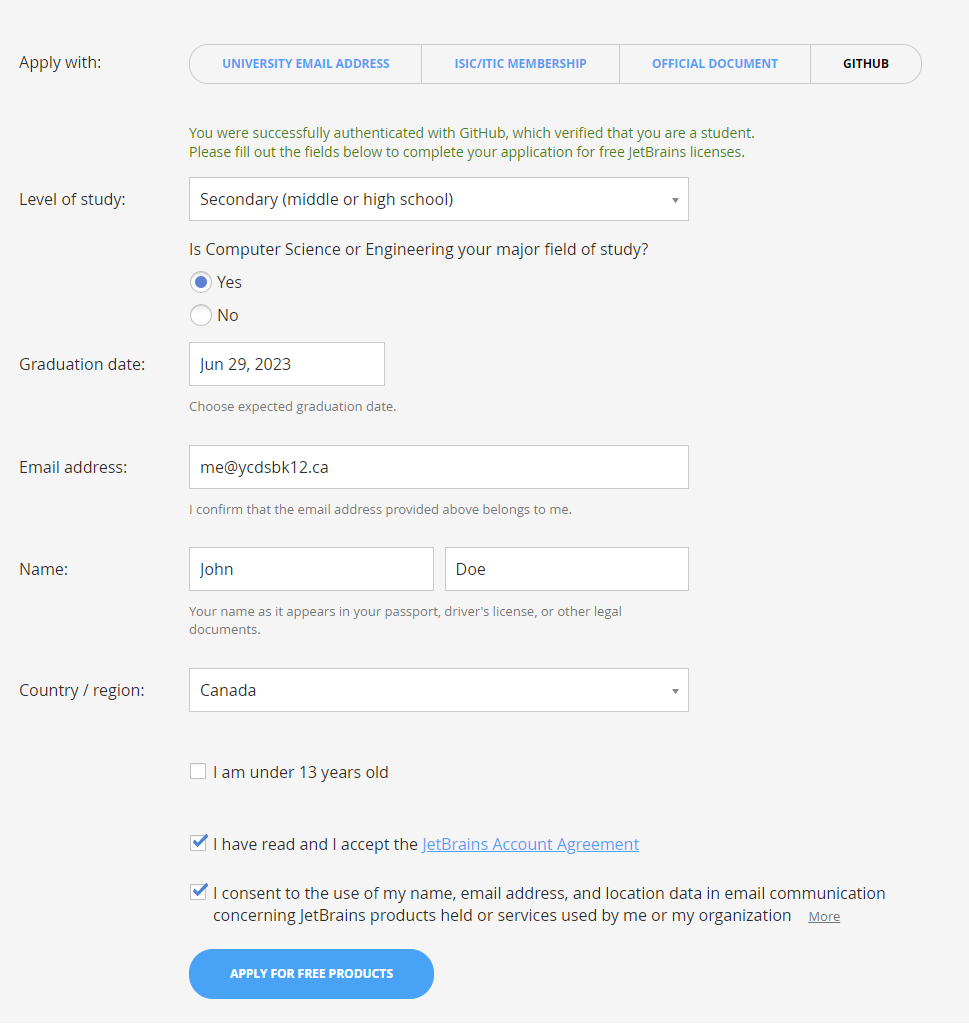Select the OFFICIAL DOCUMENT application method
The width and height of the screenshot is (969, 1031).
click(714, 63)
